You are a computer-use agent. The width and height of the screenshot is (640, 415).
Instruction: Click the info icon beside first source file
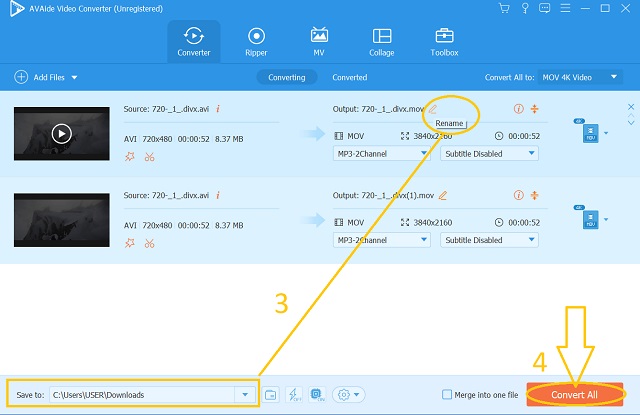point(218,108)
